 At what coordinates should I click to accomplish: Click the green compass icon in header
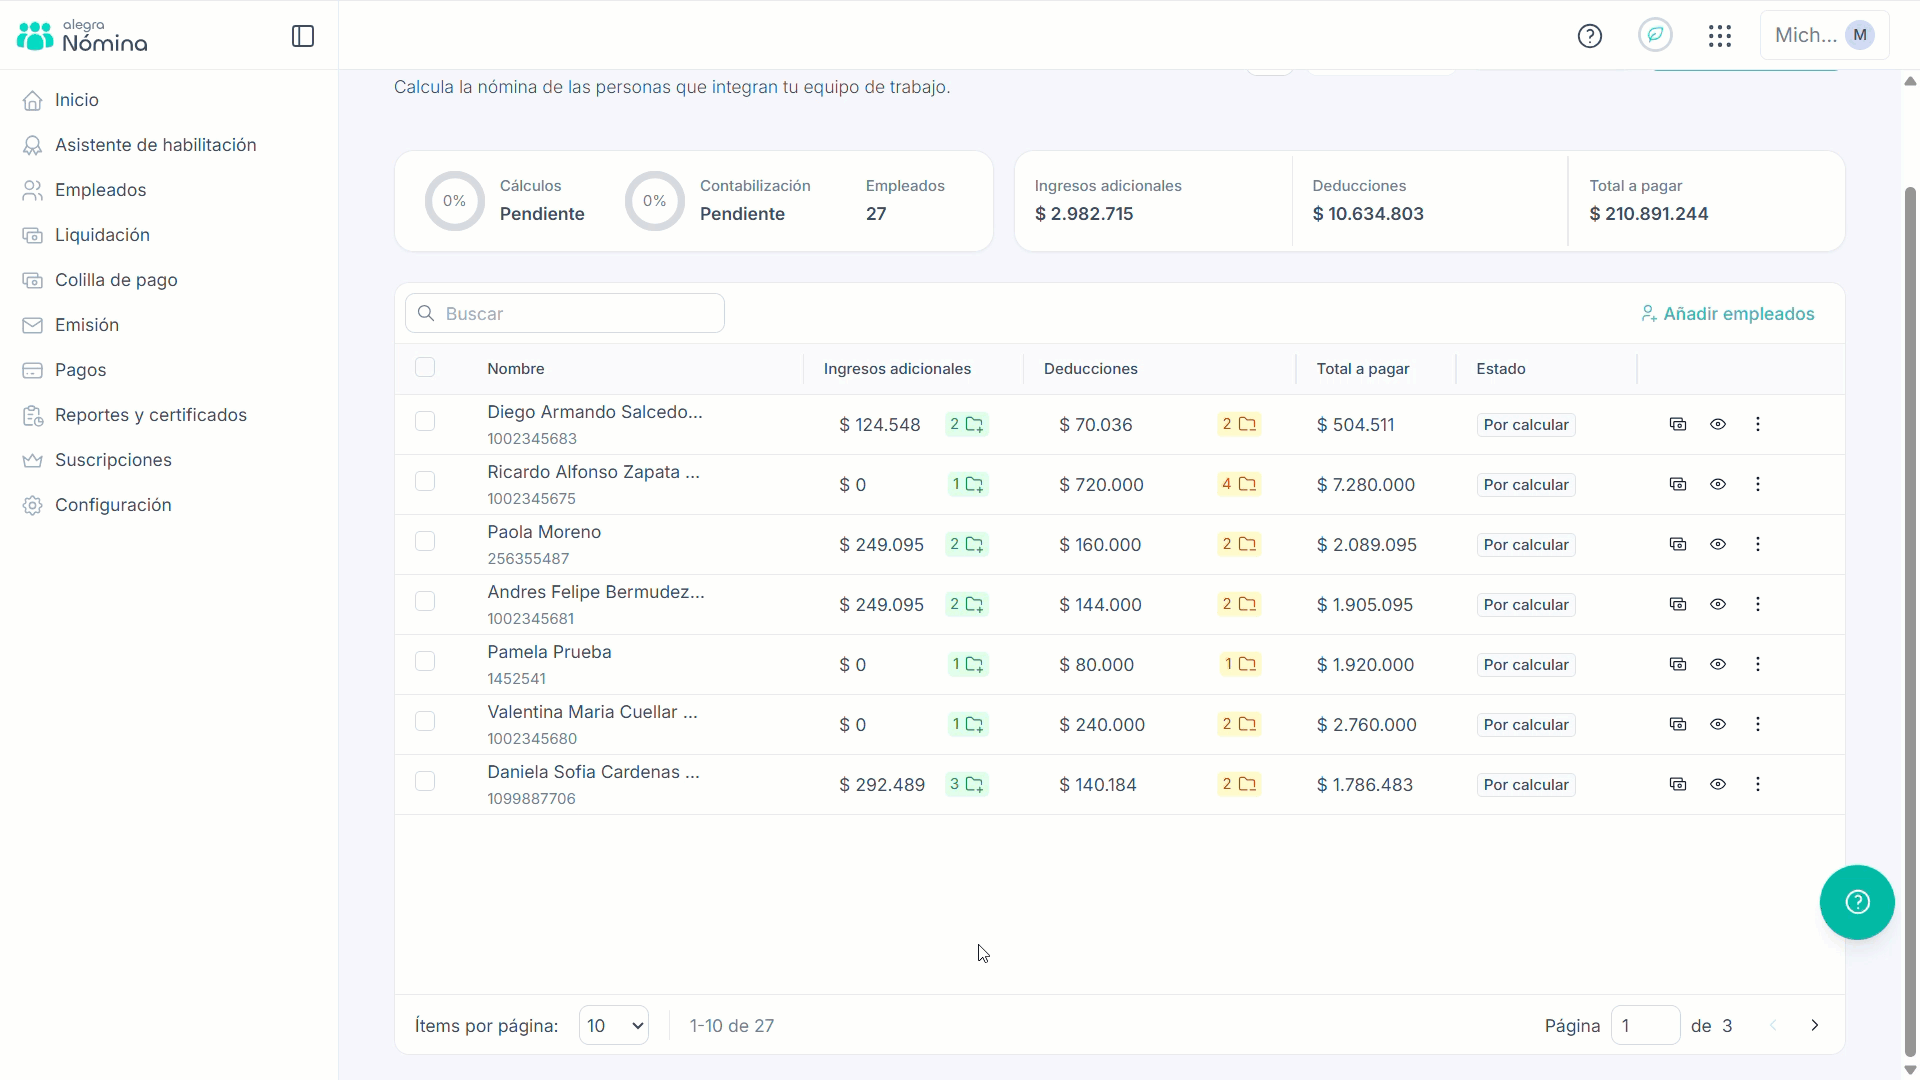[x=1656, y=35]
